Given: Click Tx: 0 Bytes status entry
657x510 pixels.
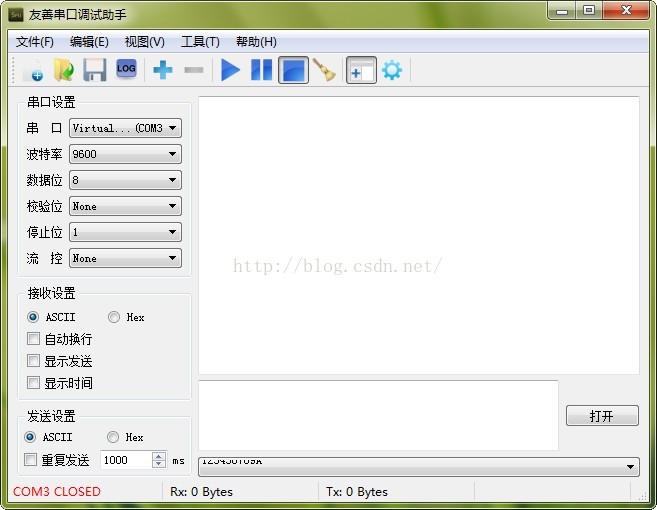Looking at the screenshot, I should [x=357, y=492].
